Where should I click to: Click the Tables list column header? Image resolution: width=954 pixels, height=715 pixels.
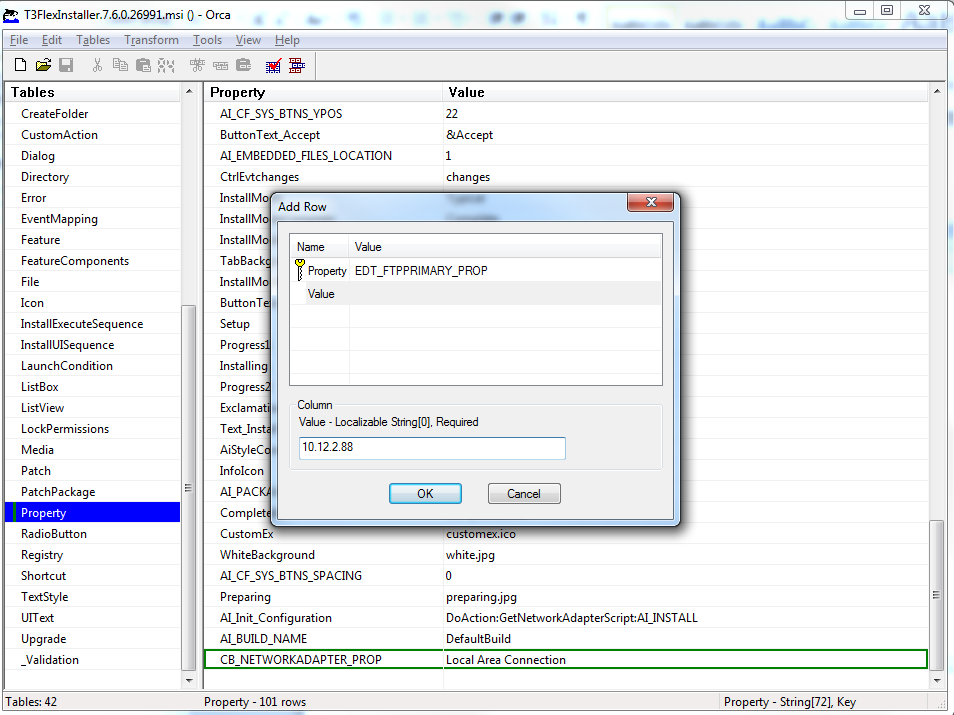(x=93, y=92)
